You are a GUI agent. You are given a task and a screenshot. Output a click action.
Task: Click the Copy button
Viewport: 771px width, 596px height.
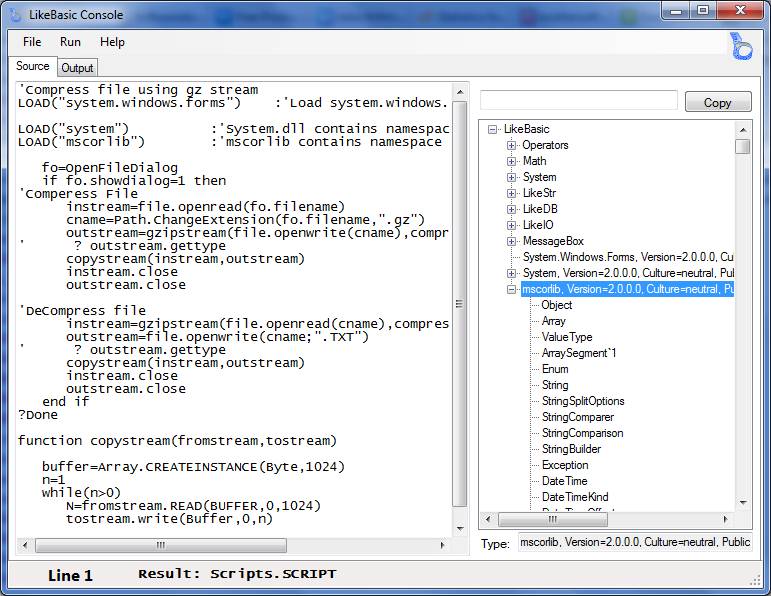718,102
